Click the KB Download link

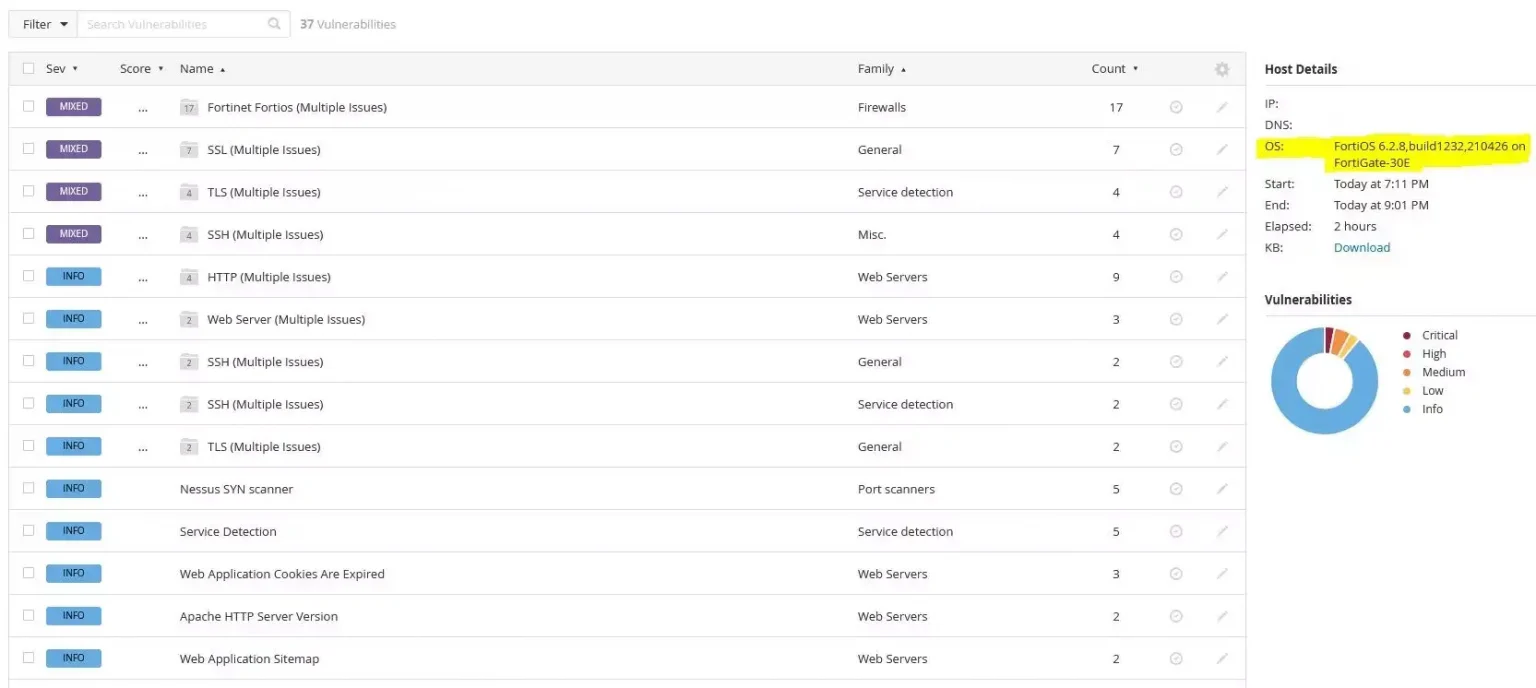click(1361, 248)
